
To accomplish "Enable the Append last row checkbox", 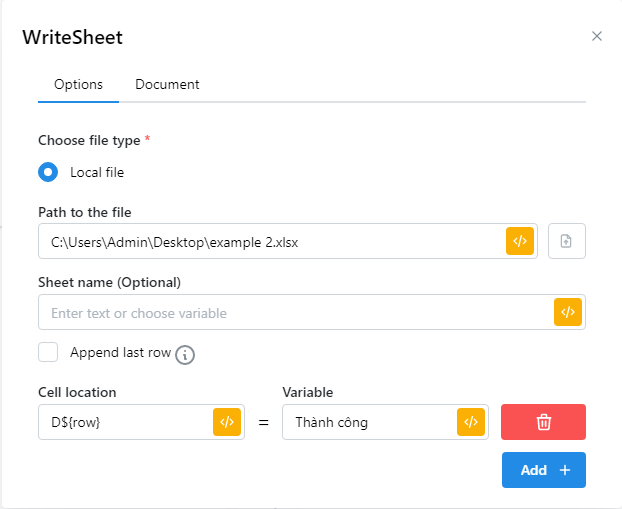I will [x=48, y=352].
